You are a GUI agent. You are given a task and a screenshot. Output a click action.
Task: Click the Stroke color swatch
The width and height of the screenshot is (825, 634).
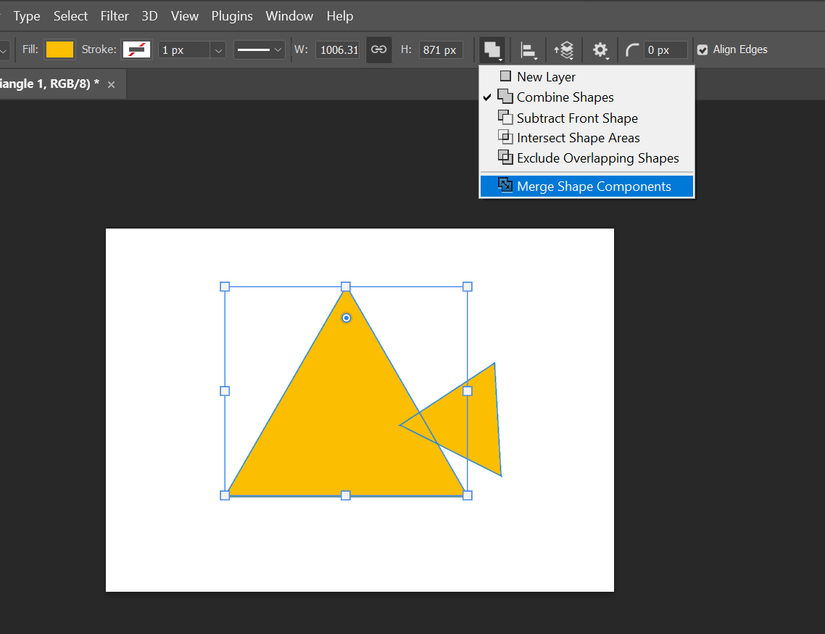point(135,48)
